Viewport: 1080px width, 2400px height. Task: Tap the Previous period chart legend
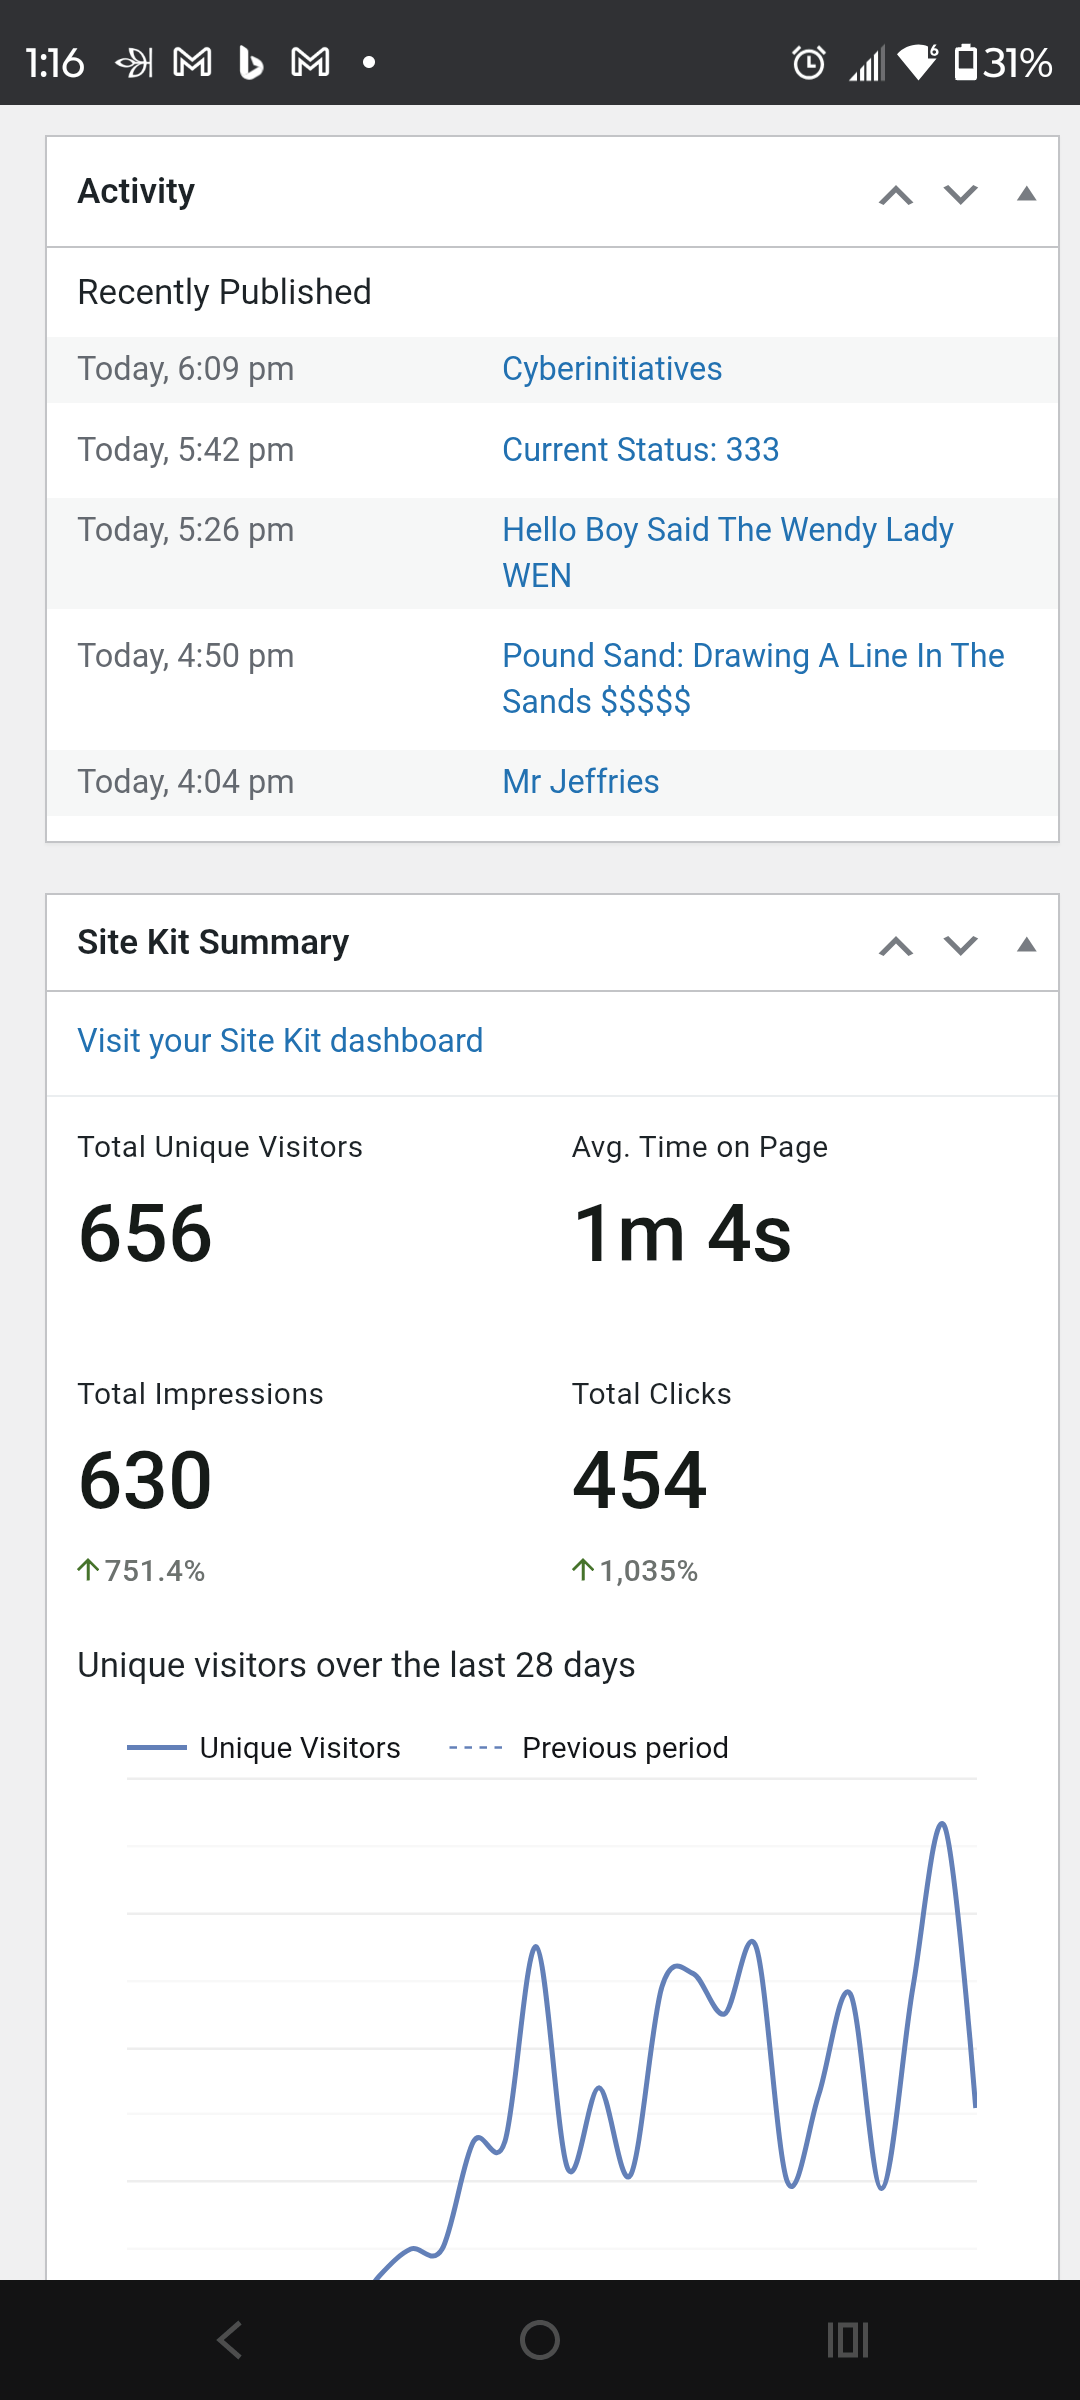point(590,1748)
